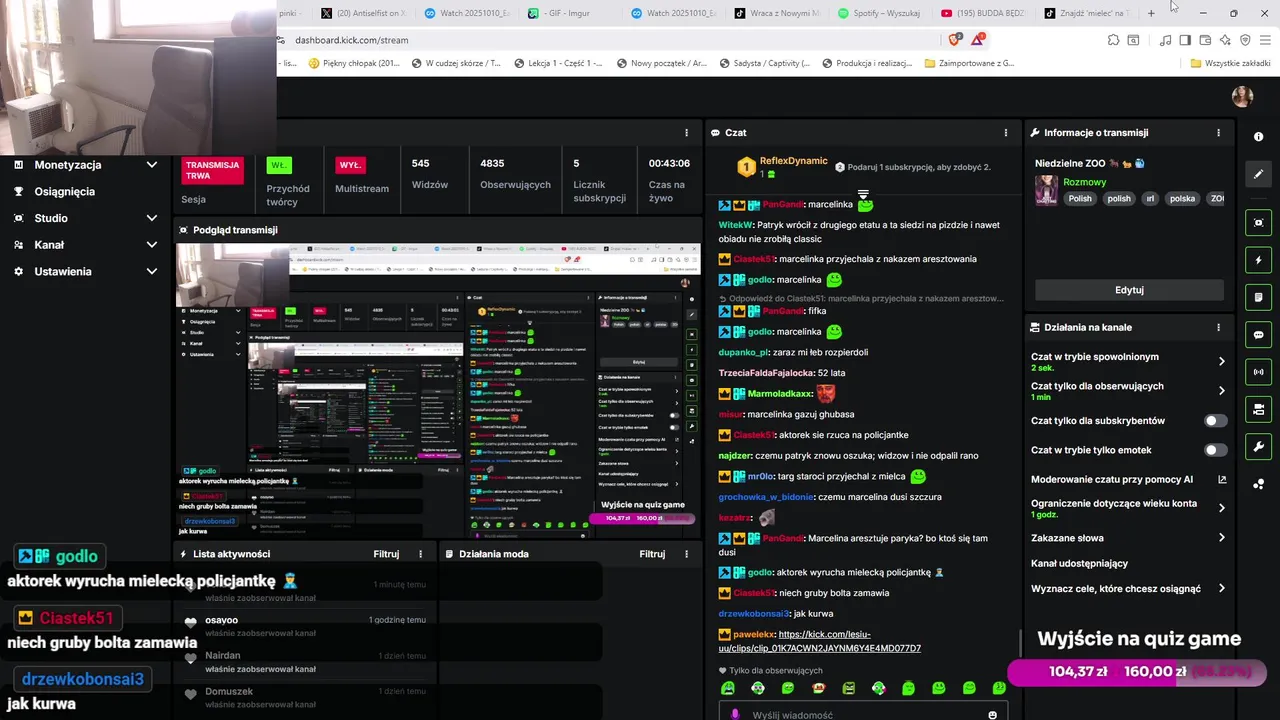1280x720 pixels.
Task: Click Kanał udostępniający option
Action: click(1079, 563)
